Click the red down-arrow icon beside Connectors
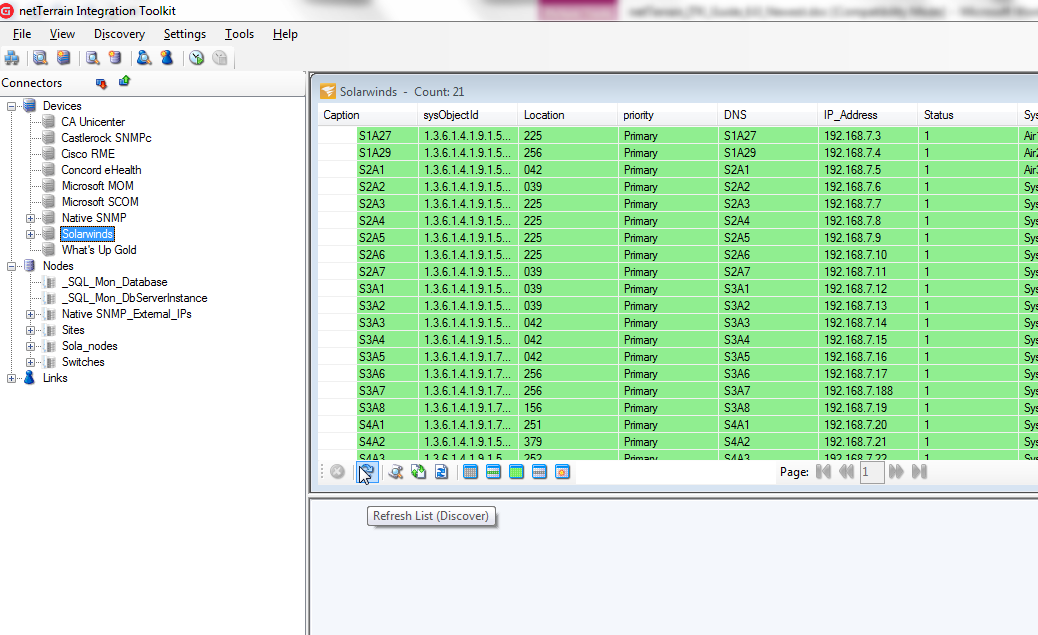1038x635 pixels. pyautogui.click(x=101, y=83)
